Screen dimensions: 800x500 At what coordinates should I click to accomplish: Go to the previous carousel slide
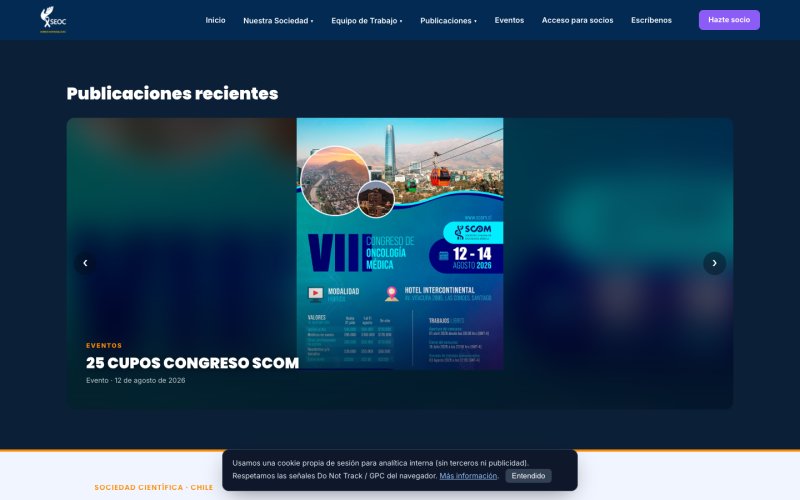click(x=85, y=263)
